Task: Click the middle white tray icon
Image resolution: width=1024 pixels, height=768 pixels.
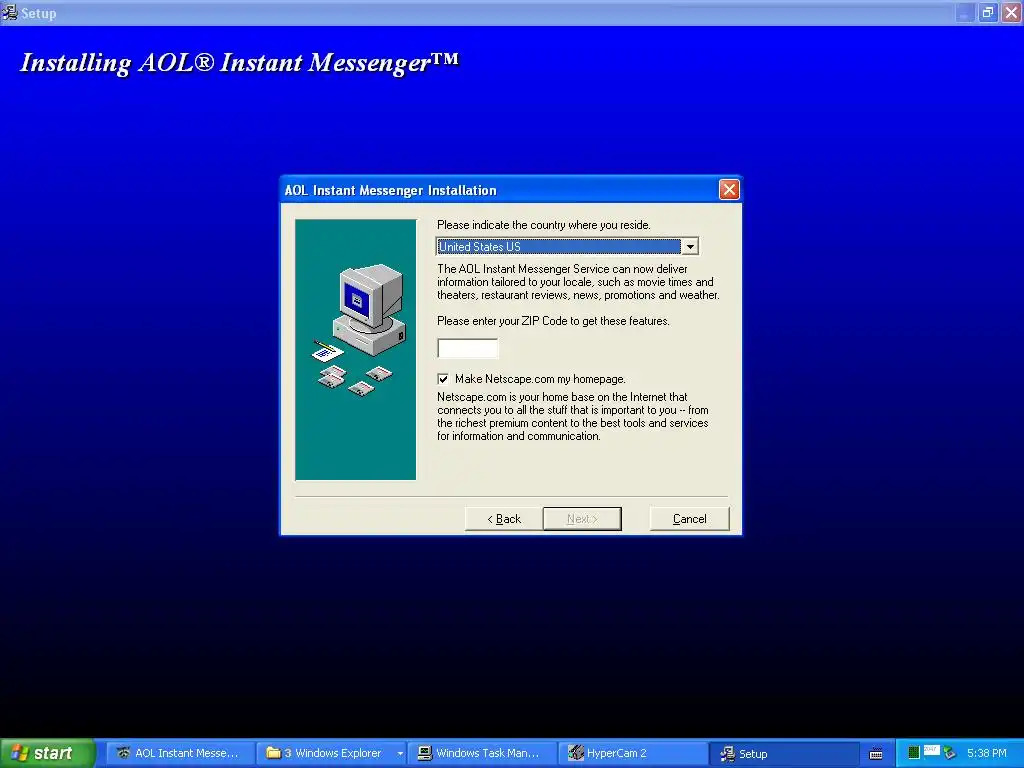Action: (x=931, y=751)
